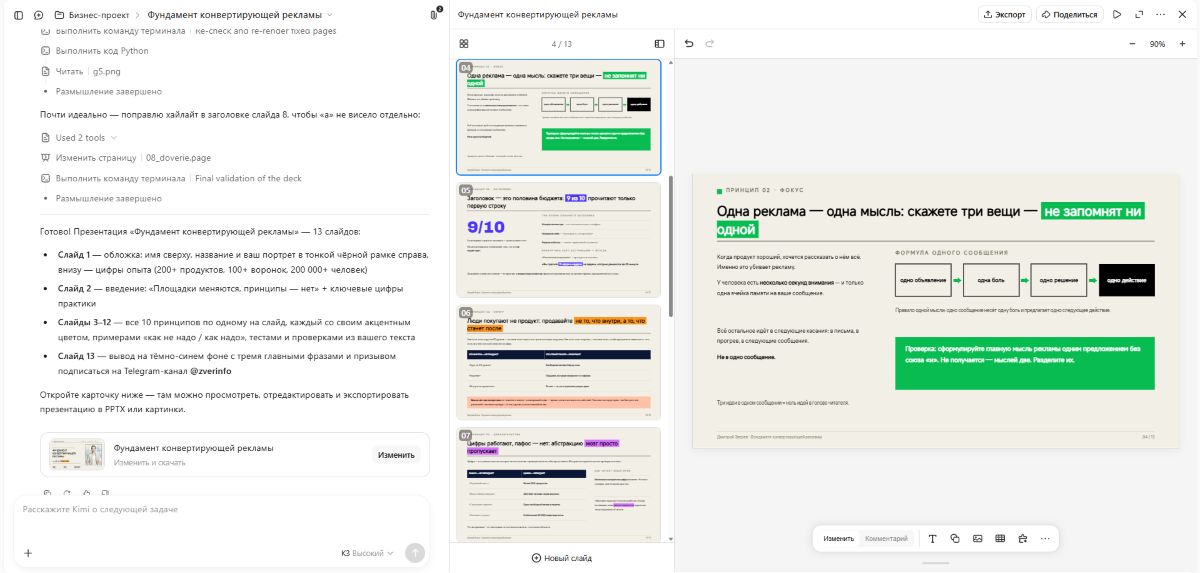1200x573 pixels.
Task: Add attachment with plus icon in input
Action: (28, 553)
